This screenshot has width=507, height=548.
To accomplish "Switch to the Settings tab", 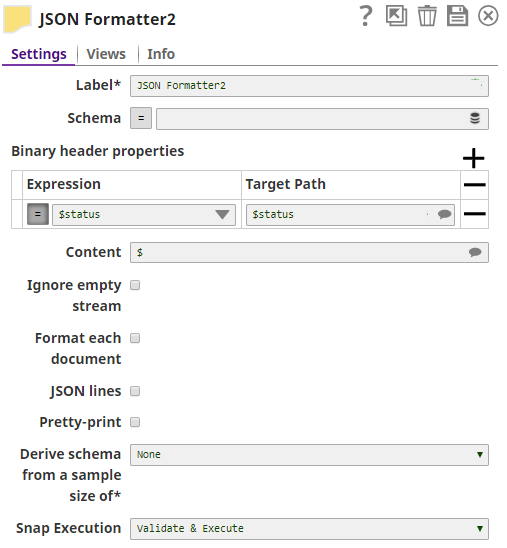I will pyautogui.click(x=39, y=54).
